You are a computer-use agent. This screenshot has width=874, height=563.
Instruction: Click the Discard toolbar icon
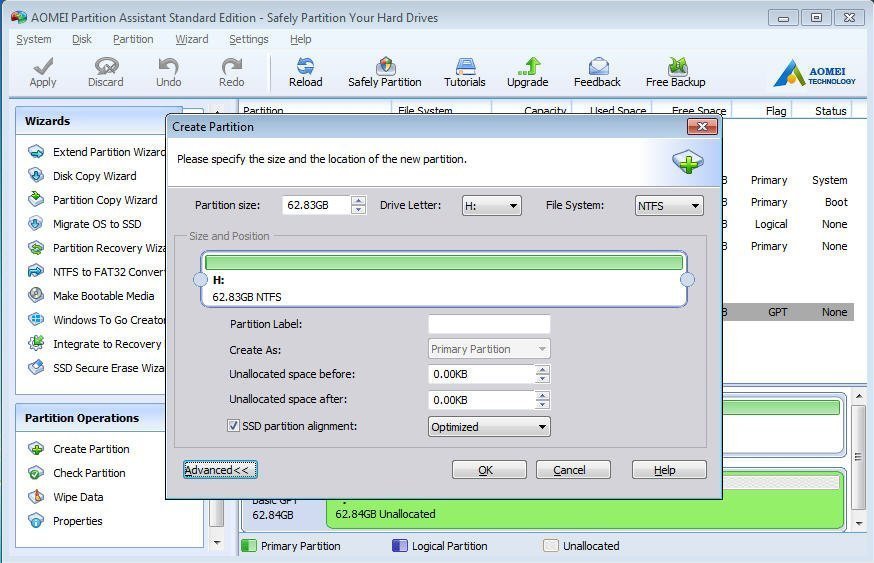(x=106, y=66)
